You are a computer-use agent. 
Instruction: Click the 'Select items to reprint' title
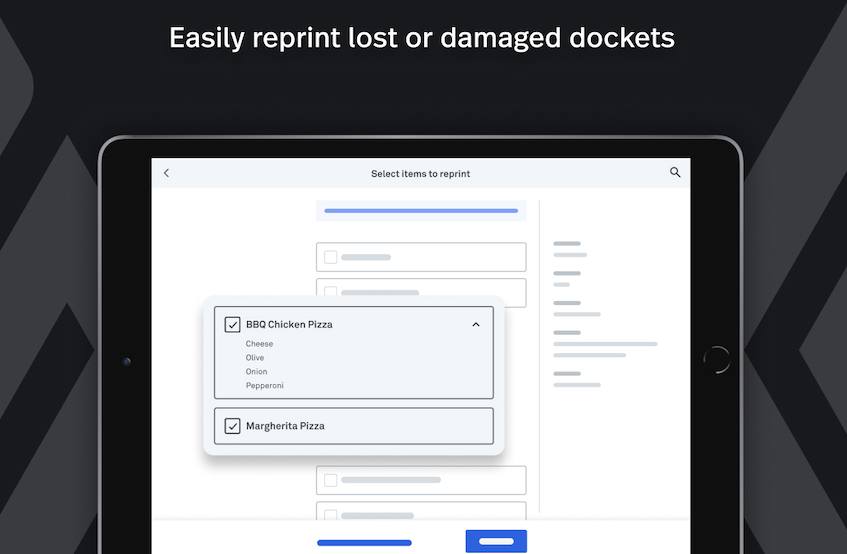click(x=420, y=174)
